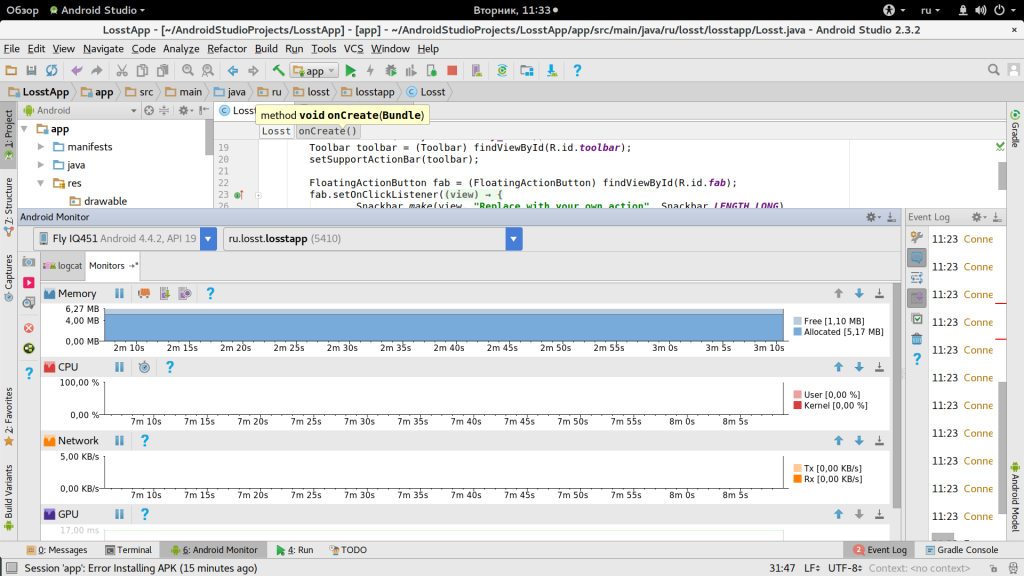Initiate garbage collection with truck icon
The width and height of the screenshot is (1024, 576).
point(144,294)
